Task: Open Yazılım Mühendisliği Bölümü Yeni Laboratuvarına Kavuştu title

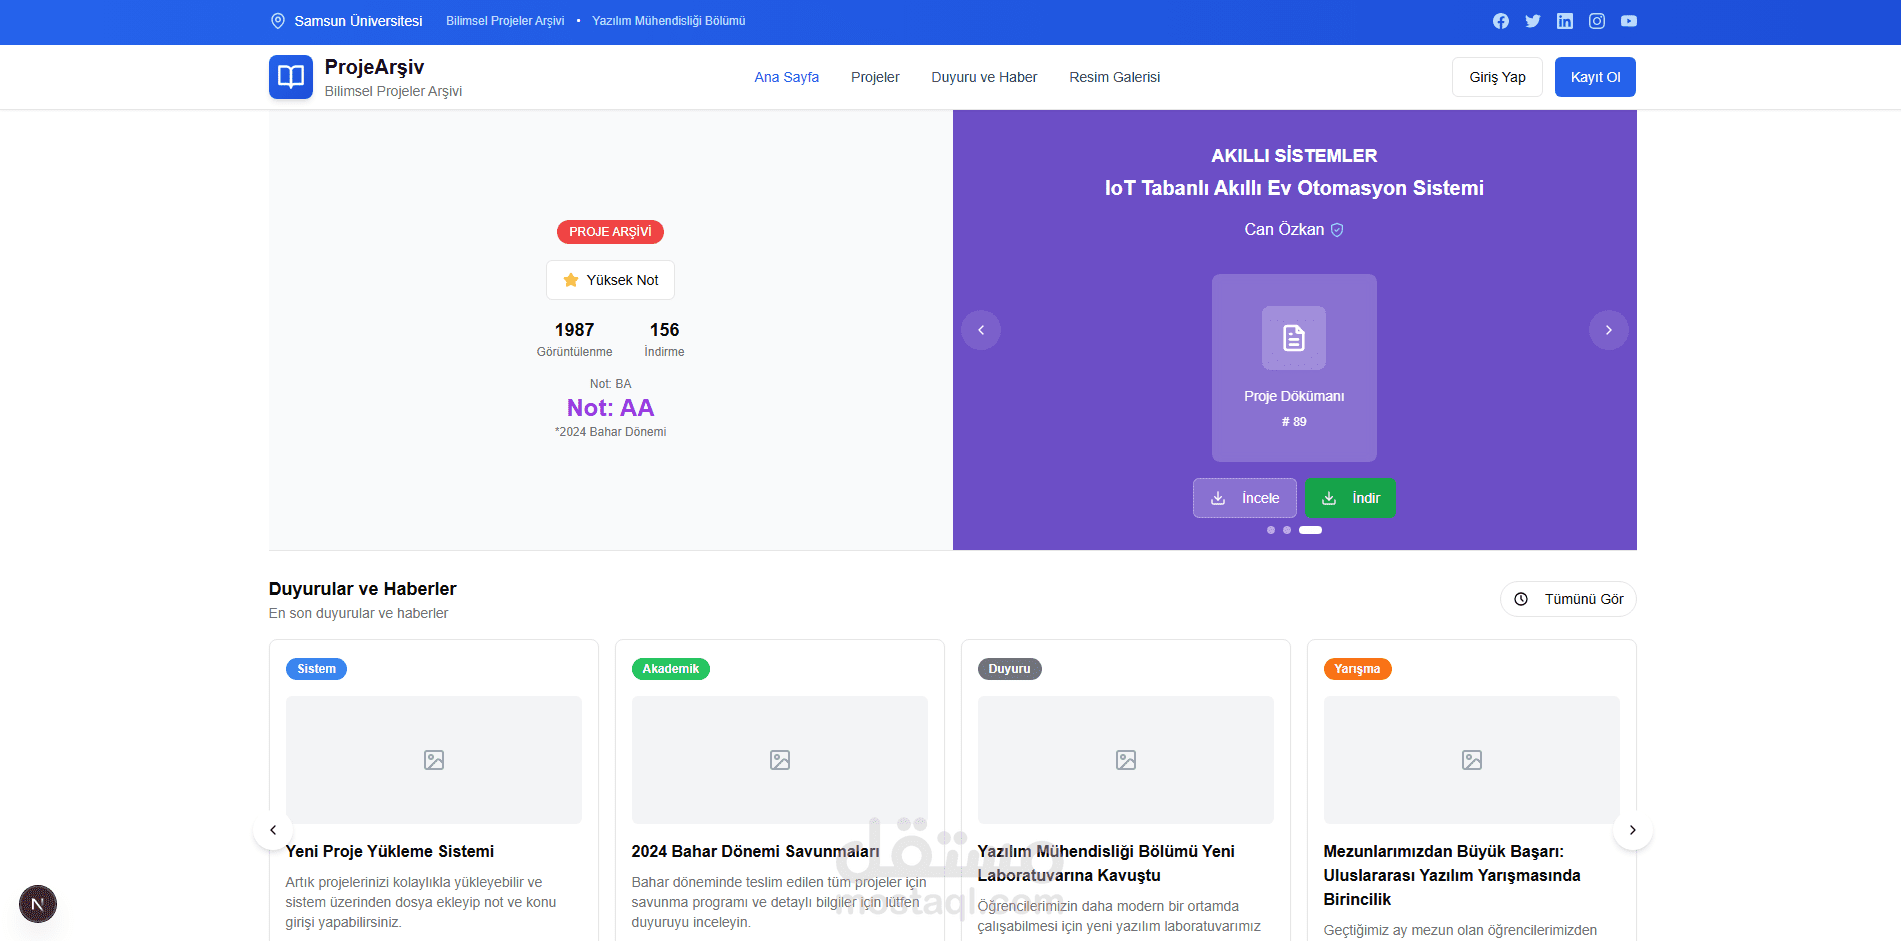Action: pyautogui.click(x=1106, y=864)
